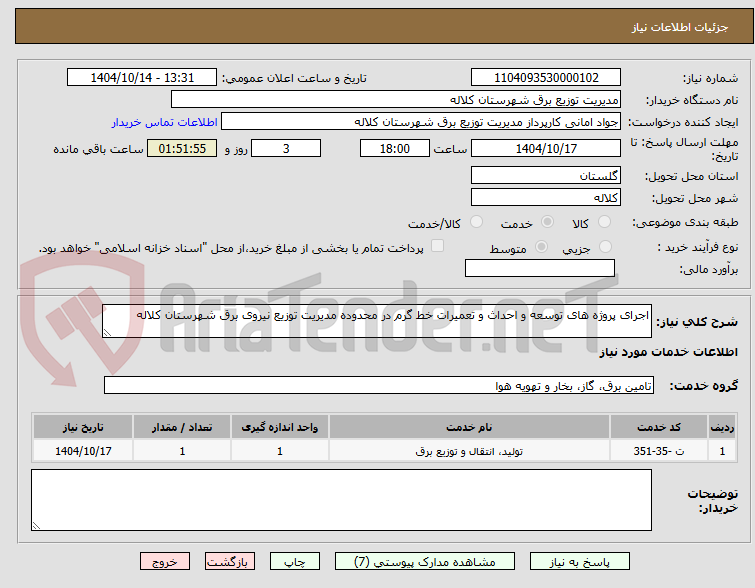Click the اطلاعات خدمات مورد نیاز heading
This screenshot has width=755, height=588.
click(668, 352)
